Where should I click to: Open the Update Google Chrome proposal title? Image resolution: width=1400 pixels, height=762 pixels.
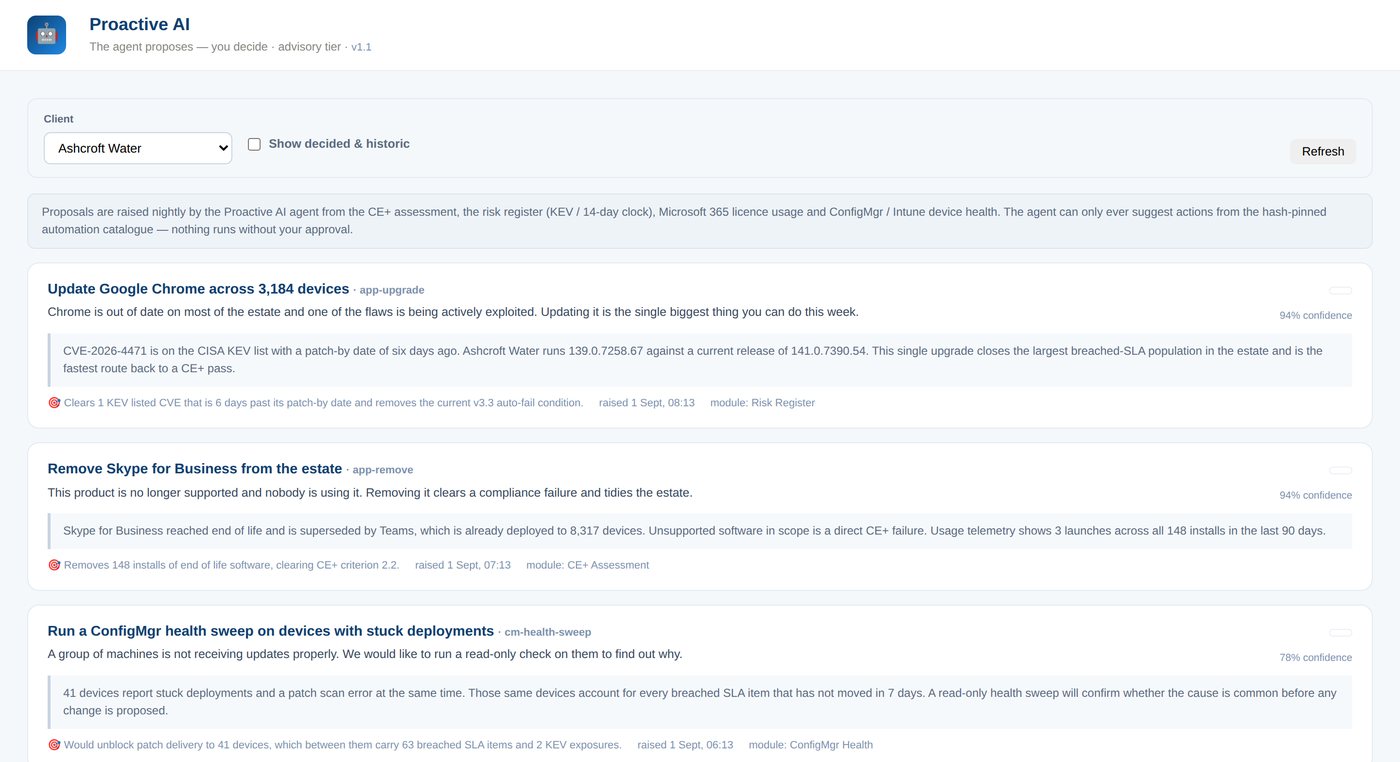click(x=198, y=289)
